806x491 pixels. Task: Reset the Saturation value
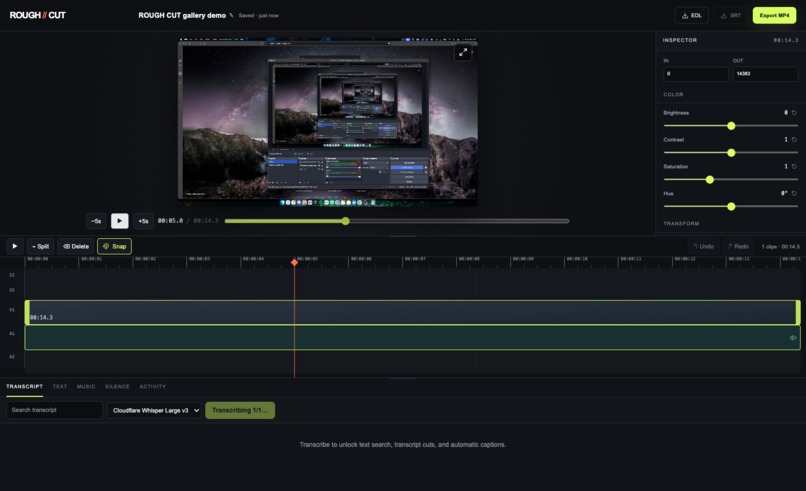[x=794, y=167]
